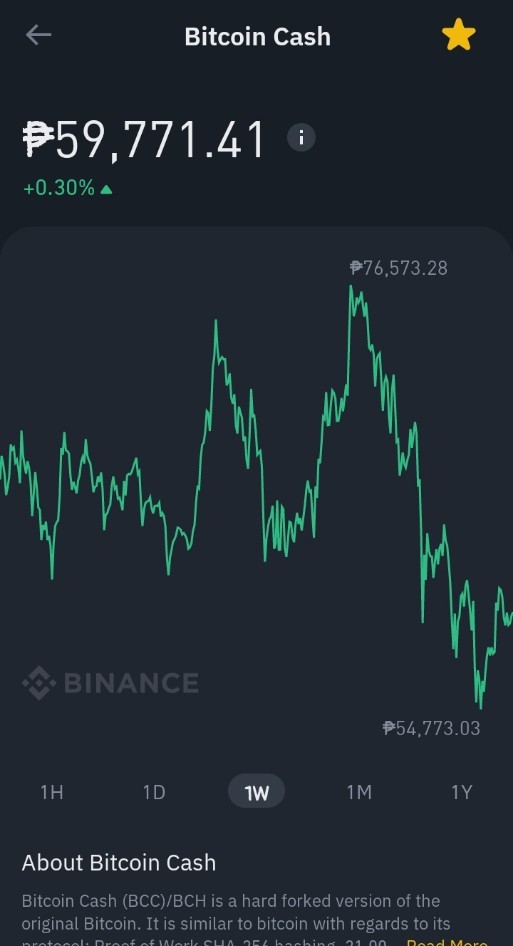Tap the lowest dip of the chart line
The height and width of the screenshot is (946, 513).
480,706
